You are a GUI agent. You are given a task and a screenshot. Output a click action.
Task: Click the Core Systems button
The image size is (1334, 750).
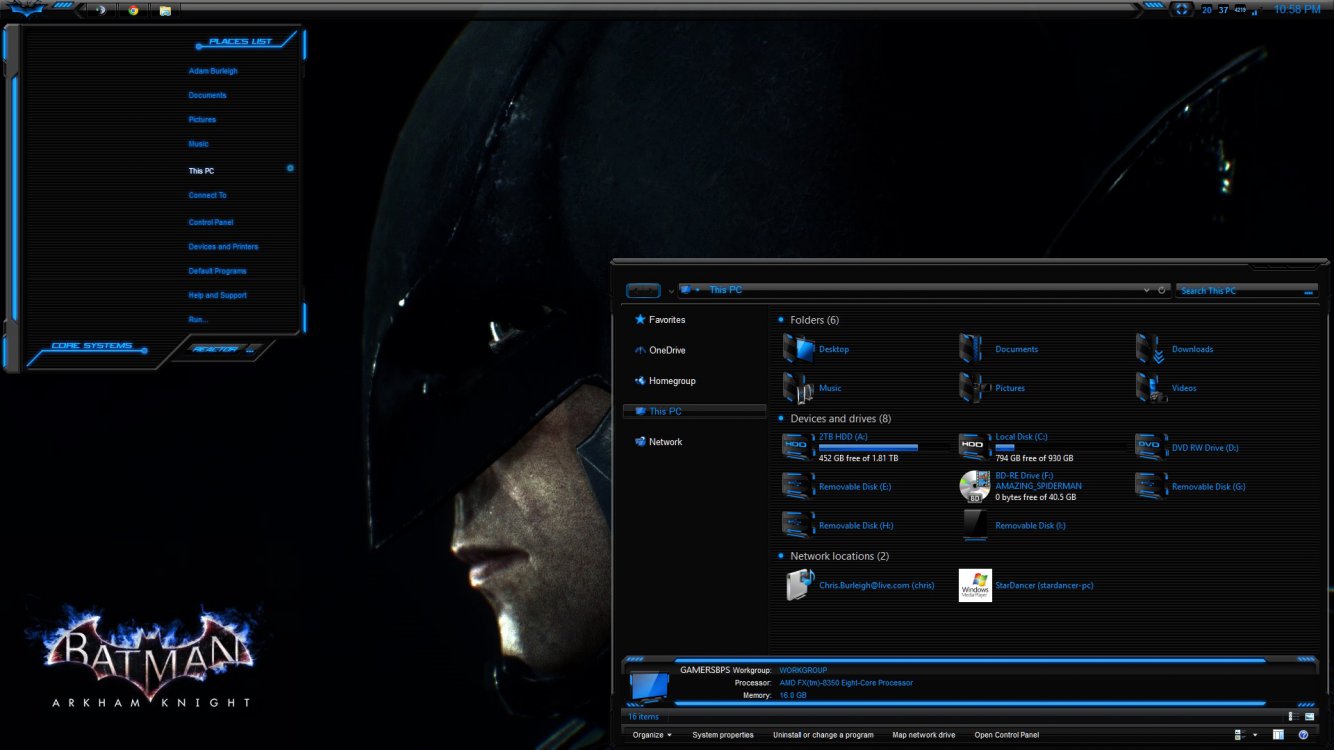[x=92, y=346]
